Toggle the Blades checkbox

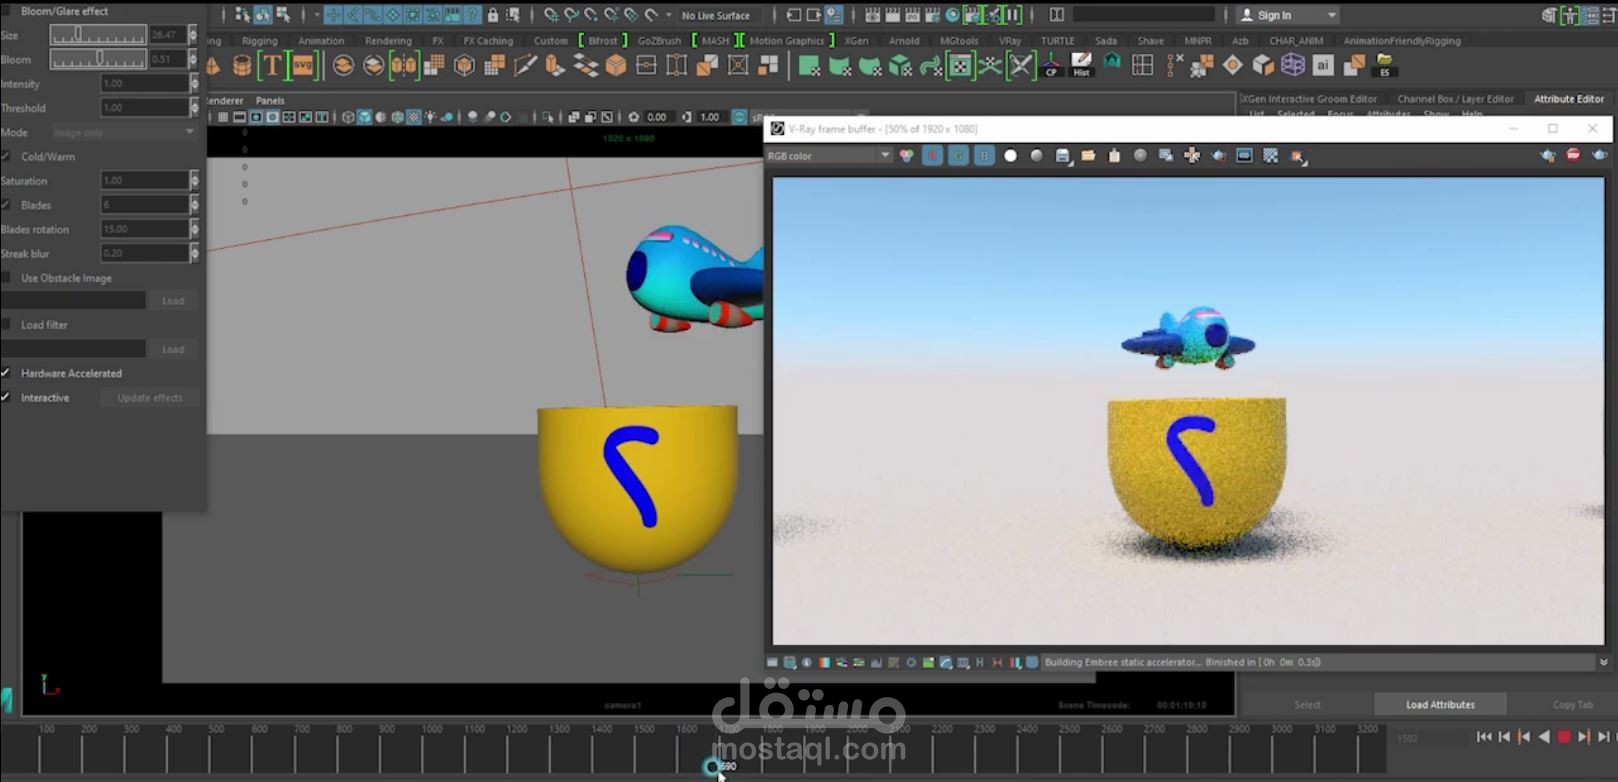pos(6,205)
